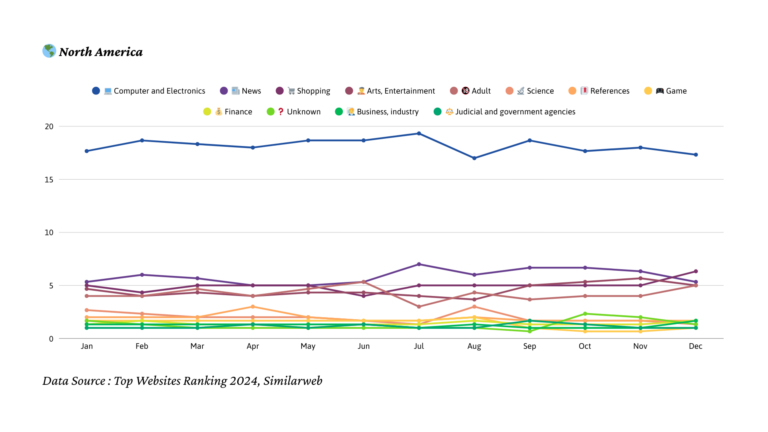This screenshot has width=768, height=432.
Task: Click the Science chart icon in the legend
Action: (x=519, y=91)
